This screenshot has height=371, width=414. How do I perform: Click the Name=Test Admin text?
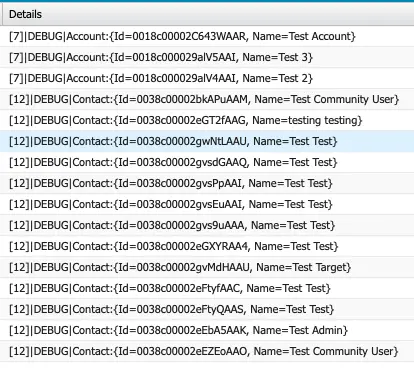coord(298,330)
